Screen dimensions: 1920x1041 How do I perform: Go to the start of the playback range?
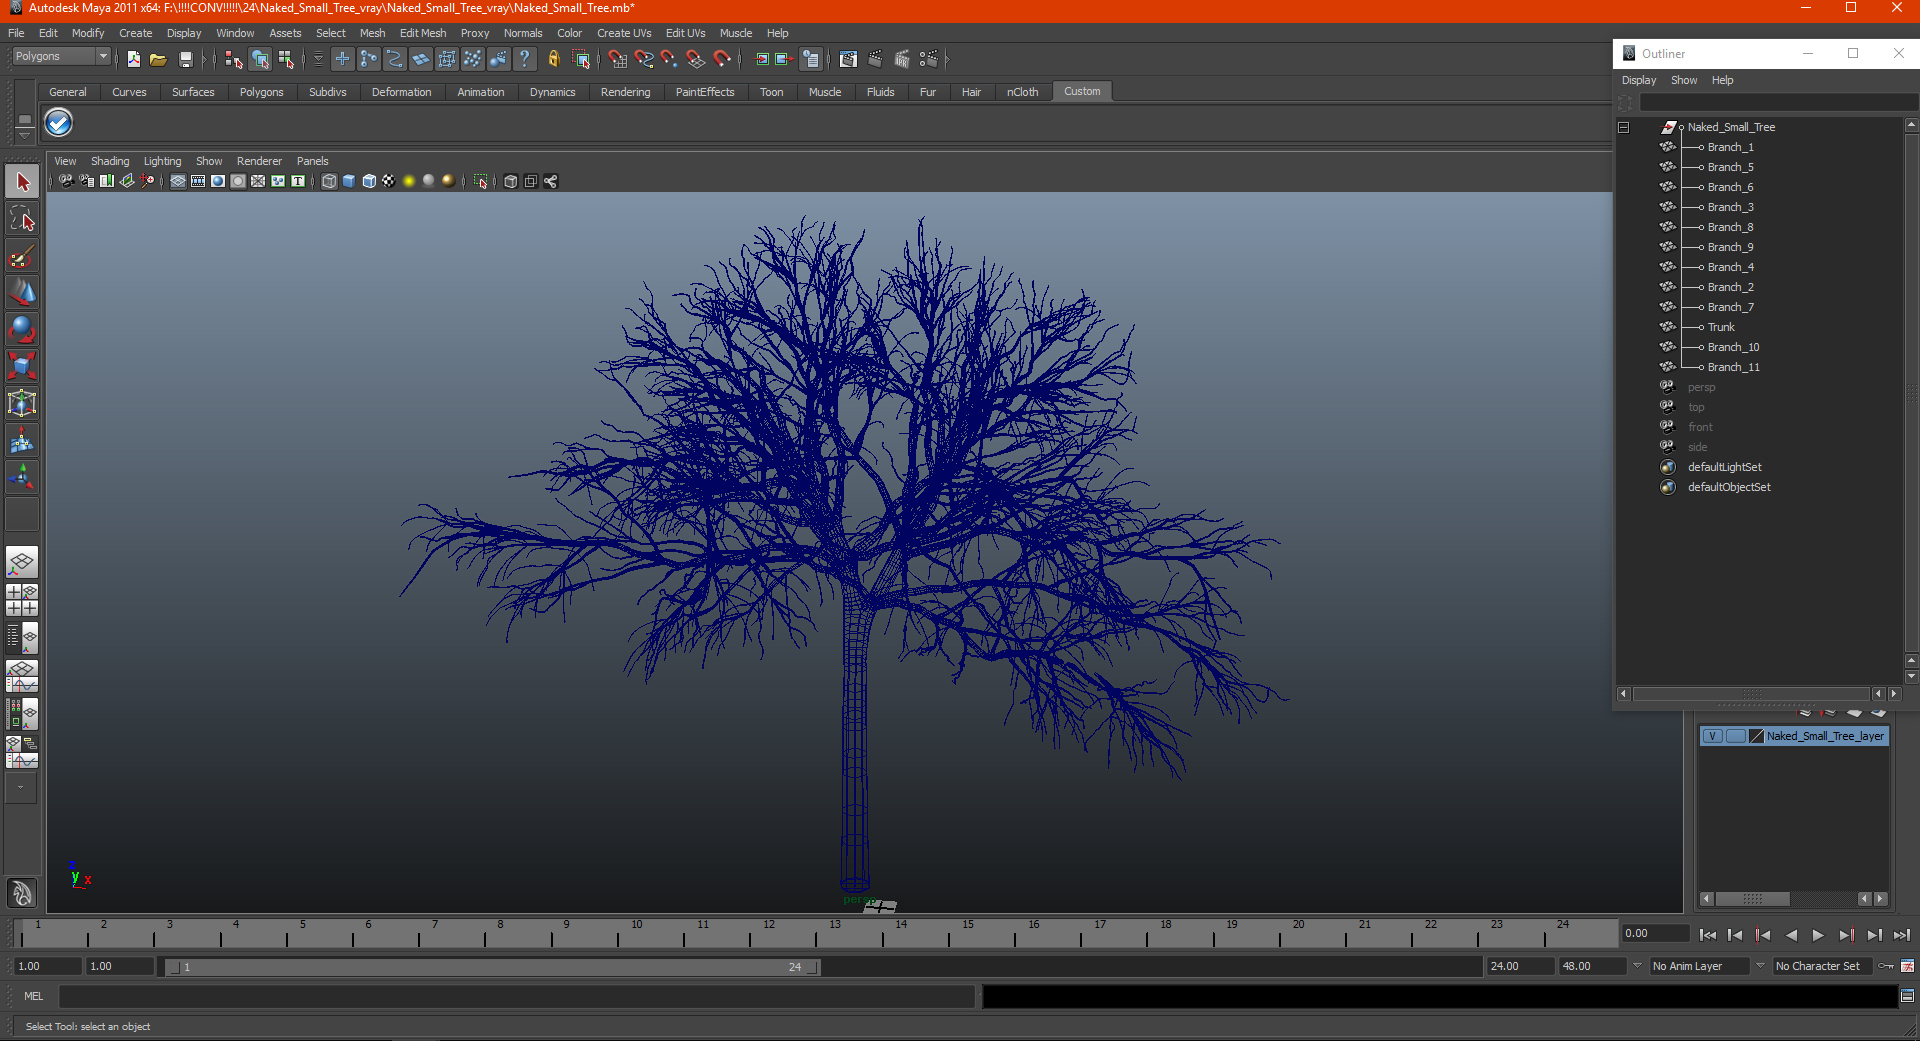click(x=1708, y=935)
